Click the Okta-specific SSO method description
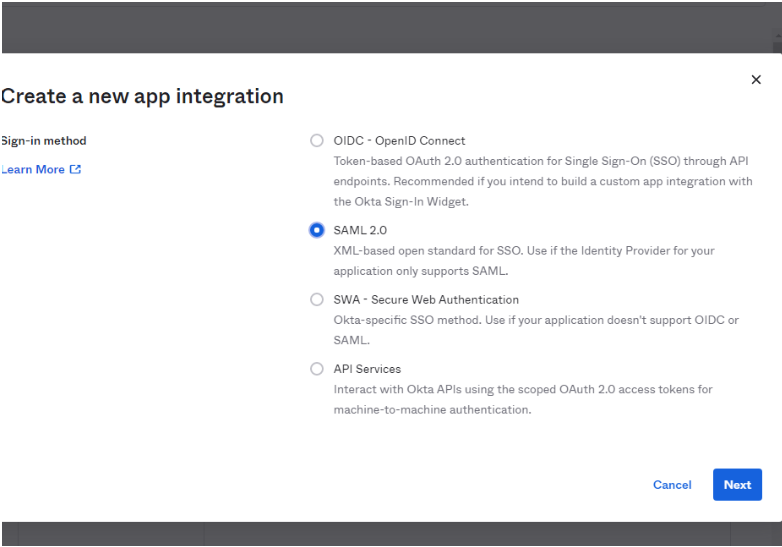The width and height of the screenshot is (782, 547). 536,330
